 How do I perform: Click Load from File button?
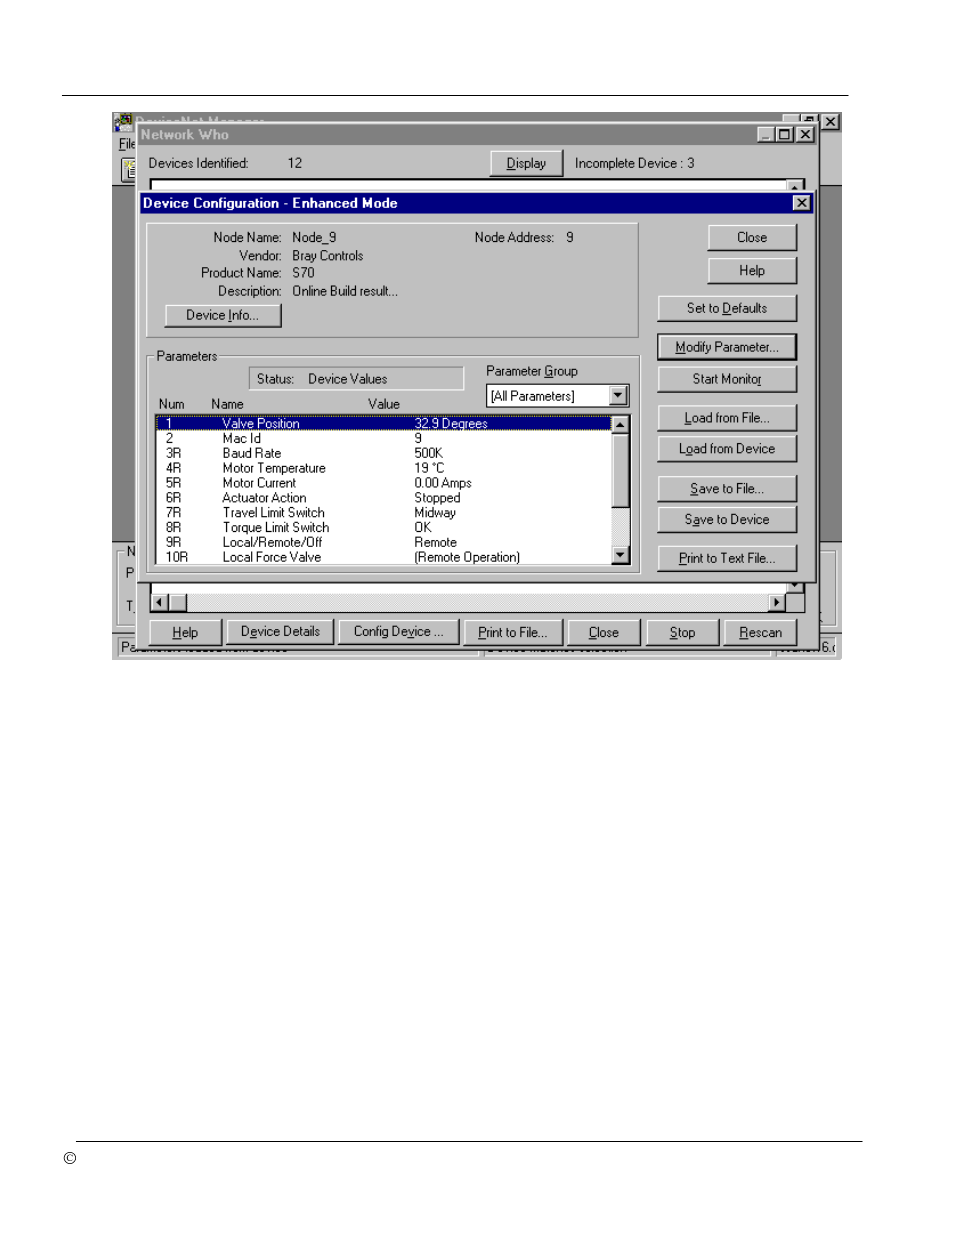click(x=726, y=418)
